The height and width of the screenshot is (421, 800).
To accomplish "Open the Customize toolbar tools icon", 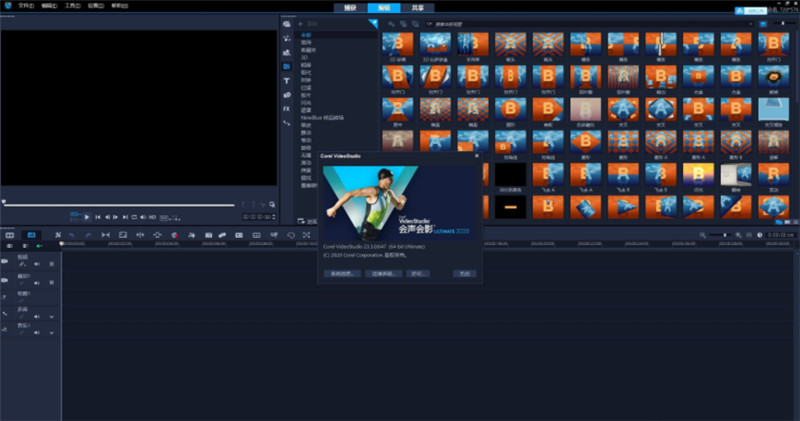I will coord(58,235).
